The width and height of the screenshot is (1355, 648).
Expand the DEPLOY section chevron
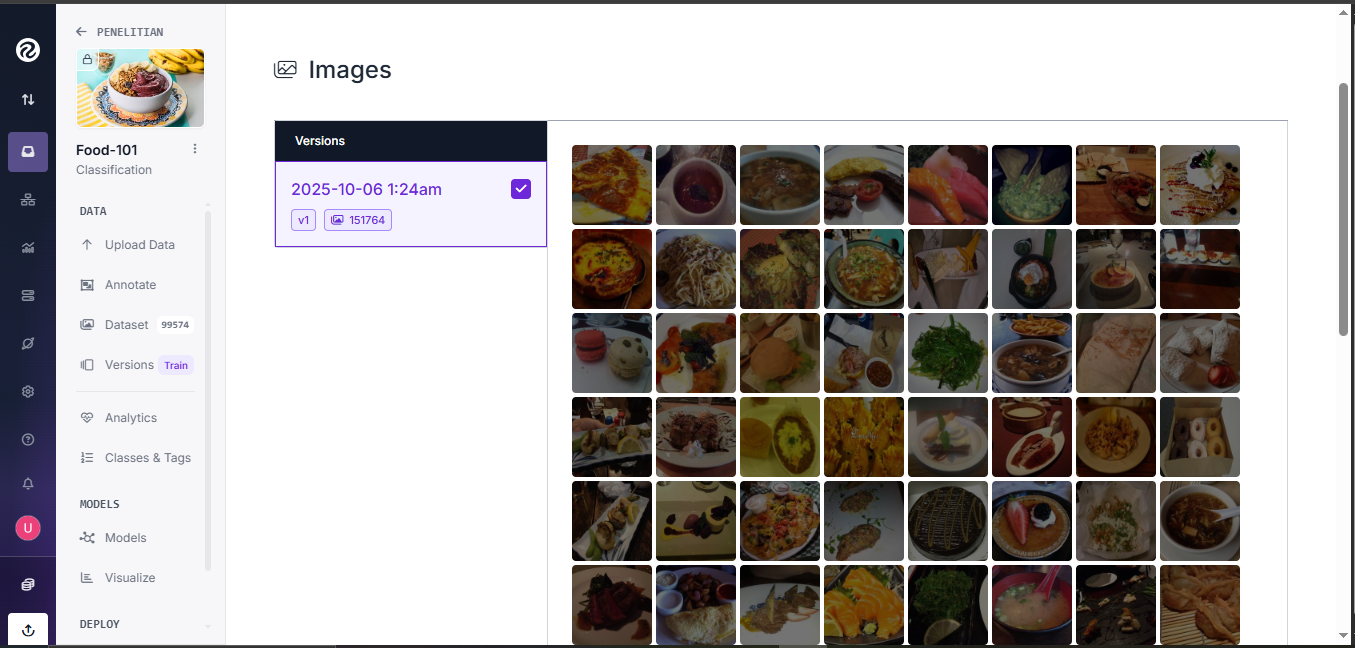coord(207,625)
